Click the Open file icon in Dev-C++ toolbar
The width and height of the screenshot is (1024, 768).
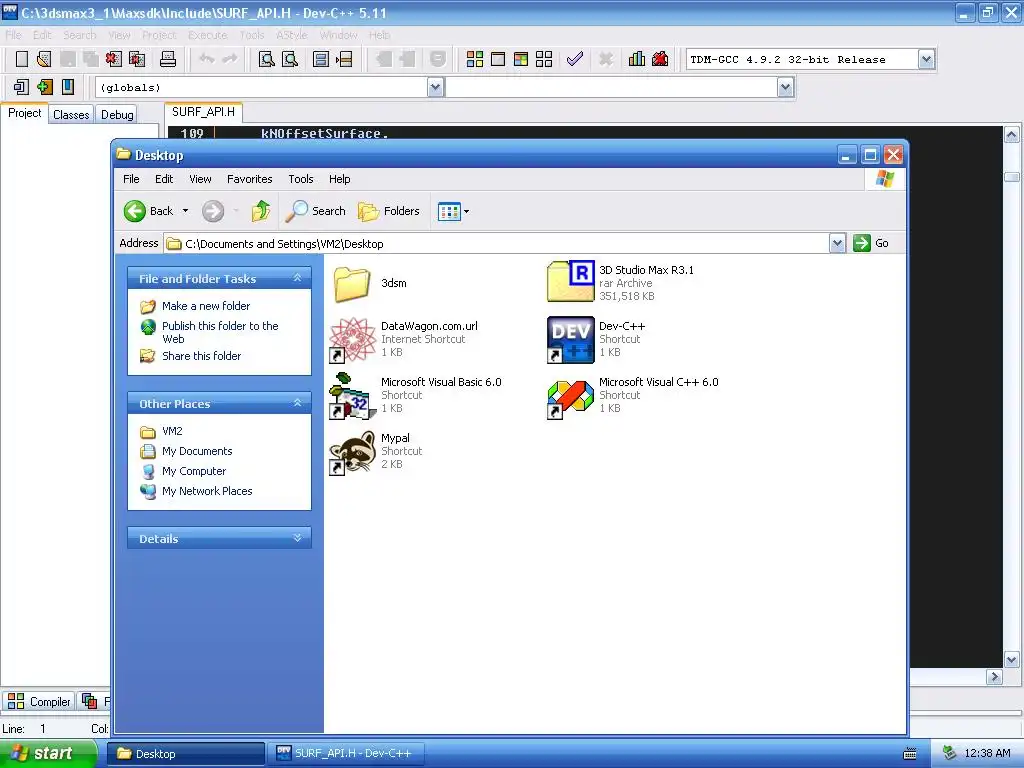(x=44, y=59)
